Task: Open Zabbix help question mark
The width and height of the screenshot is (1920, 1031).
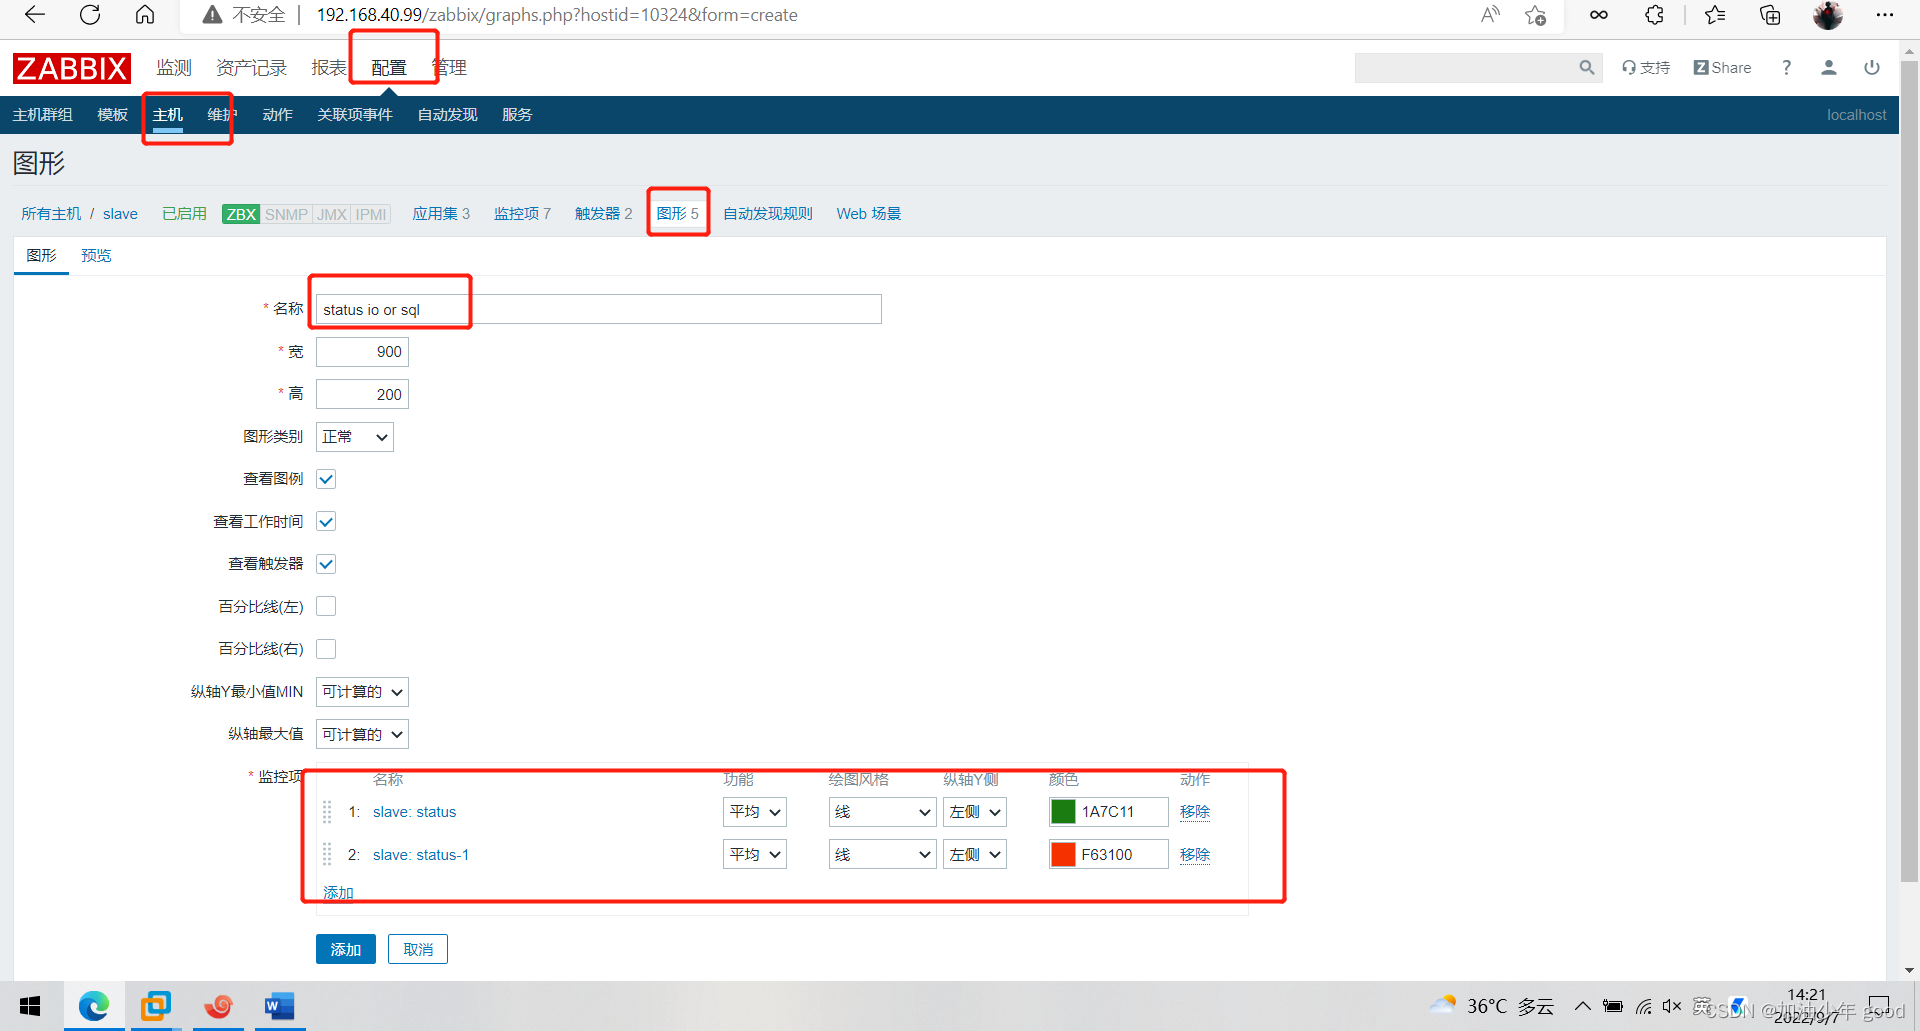Action: coord(1786,68)
